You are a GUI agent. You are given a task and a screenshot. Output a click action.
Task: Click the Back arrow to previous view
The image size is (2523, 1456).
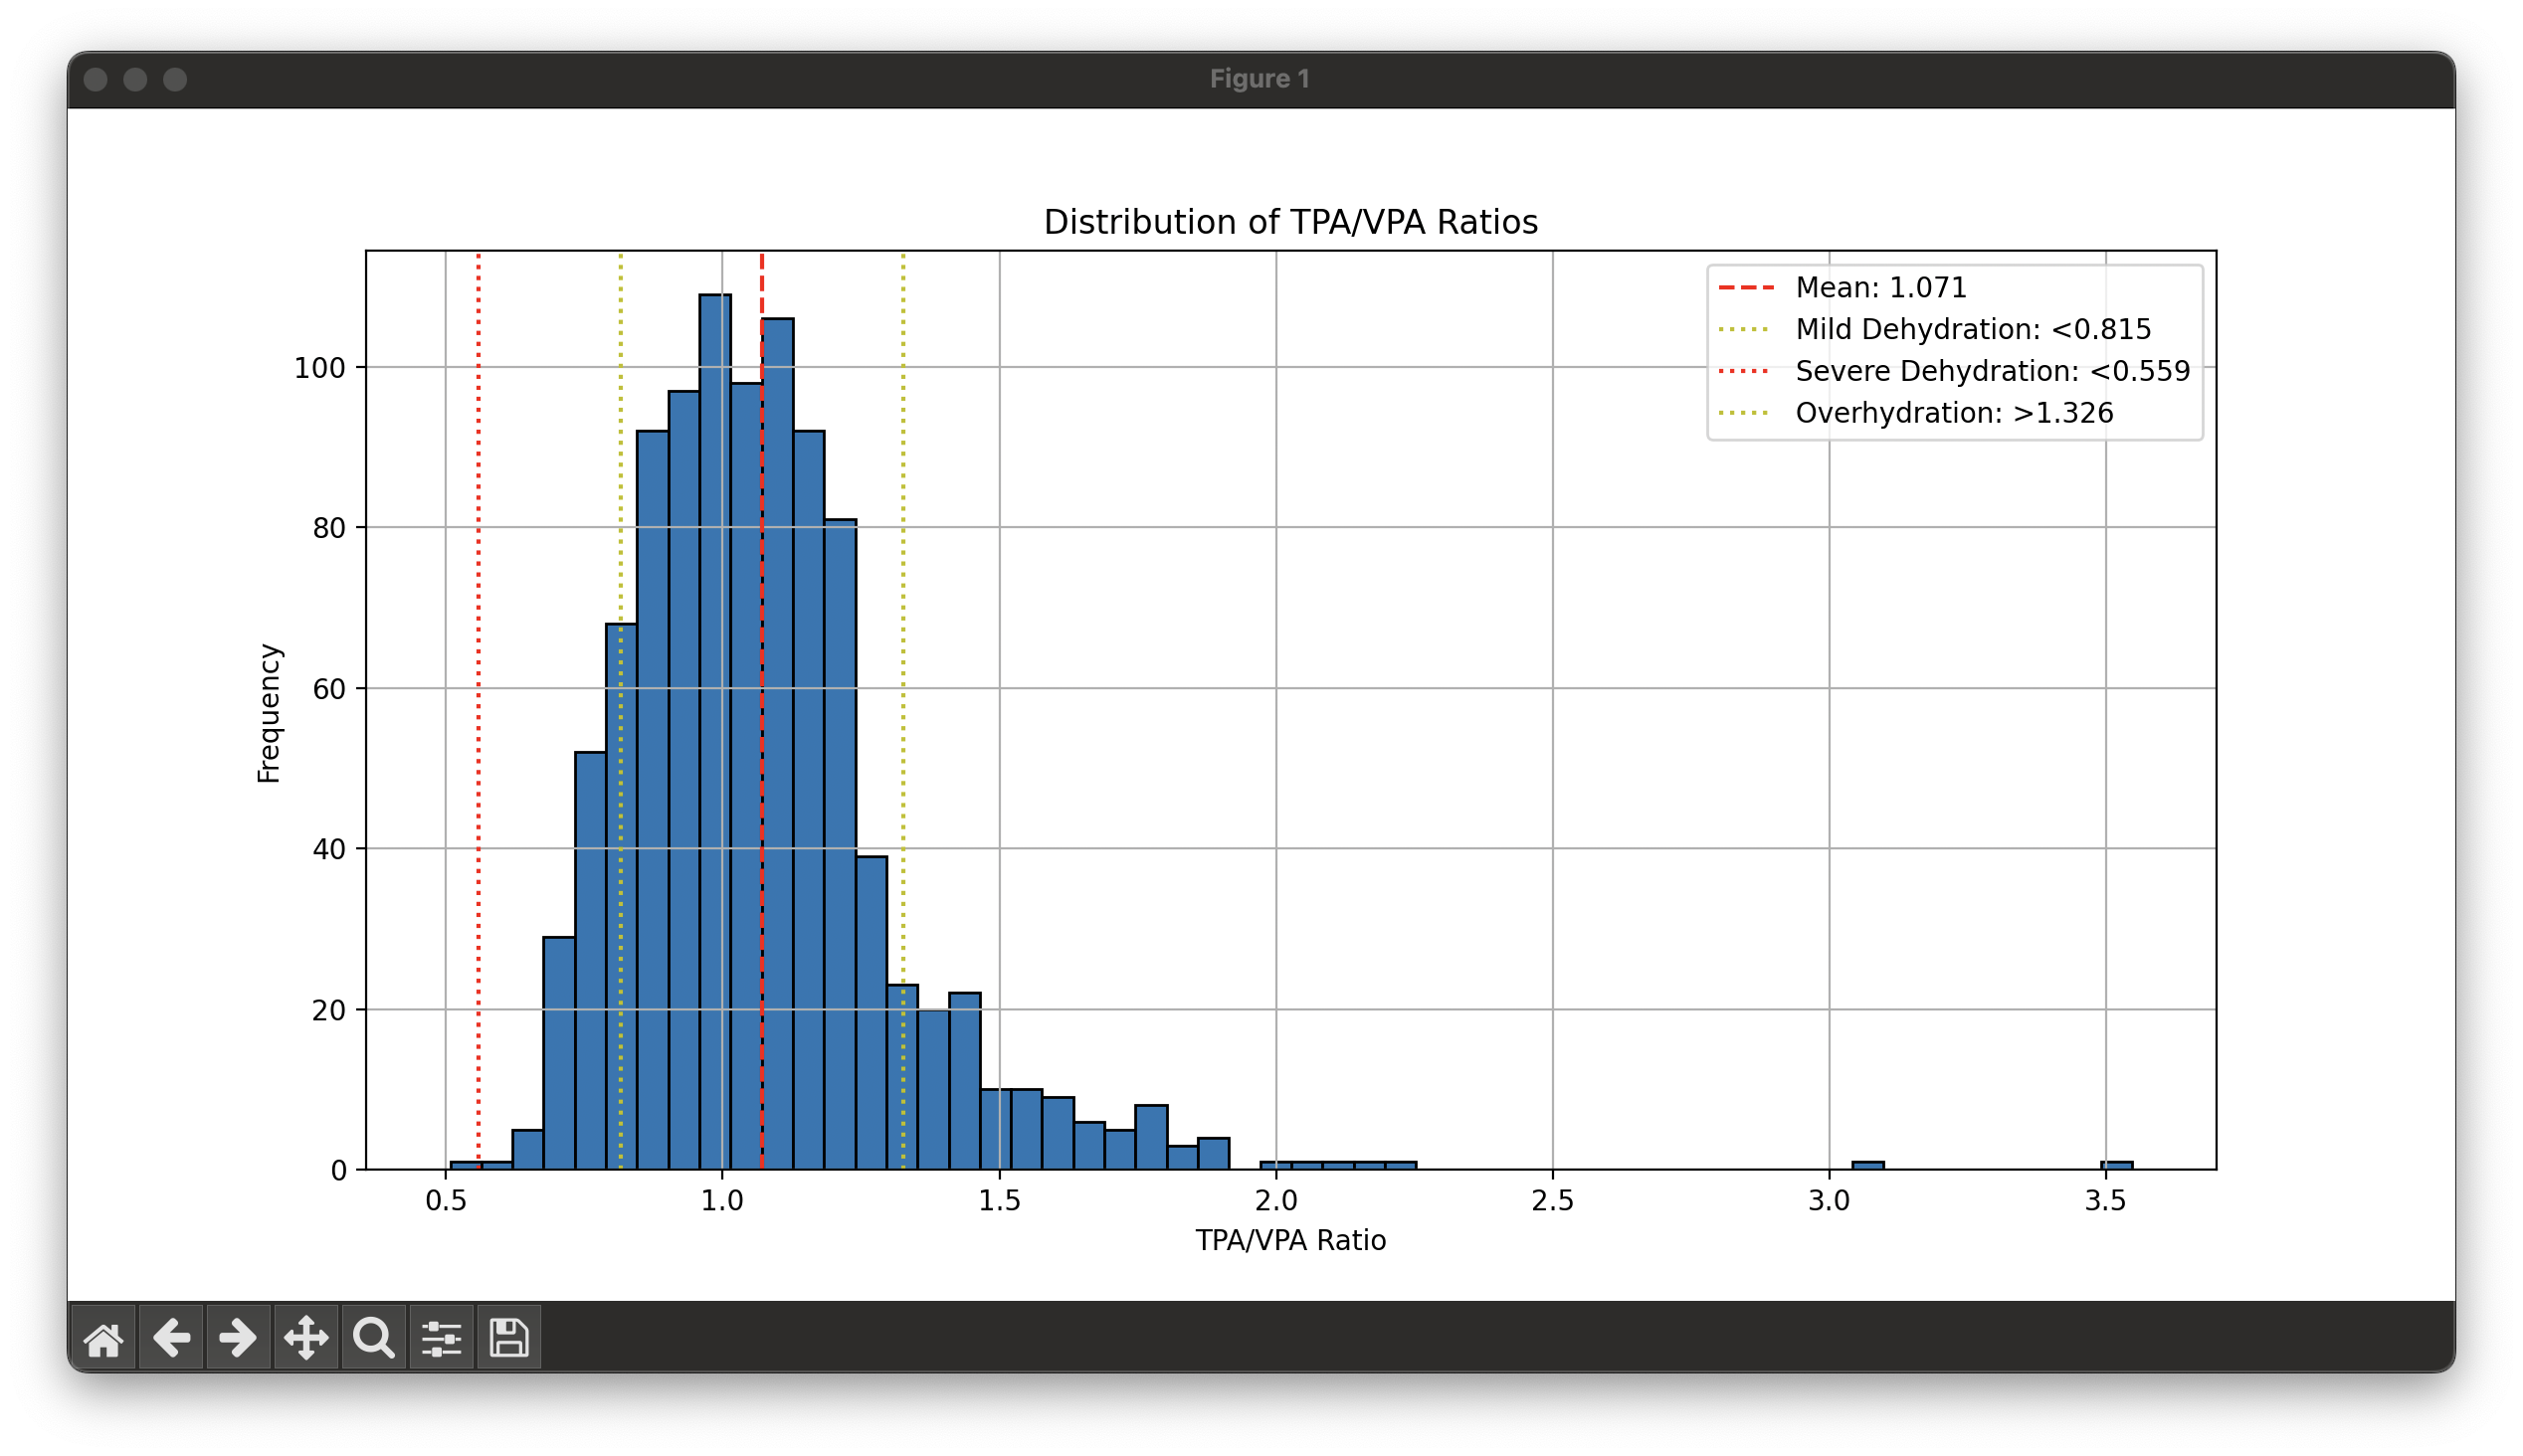click(171, 1338)
